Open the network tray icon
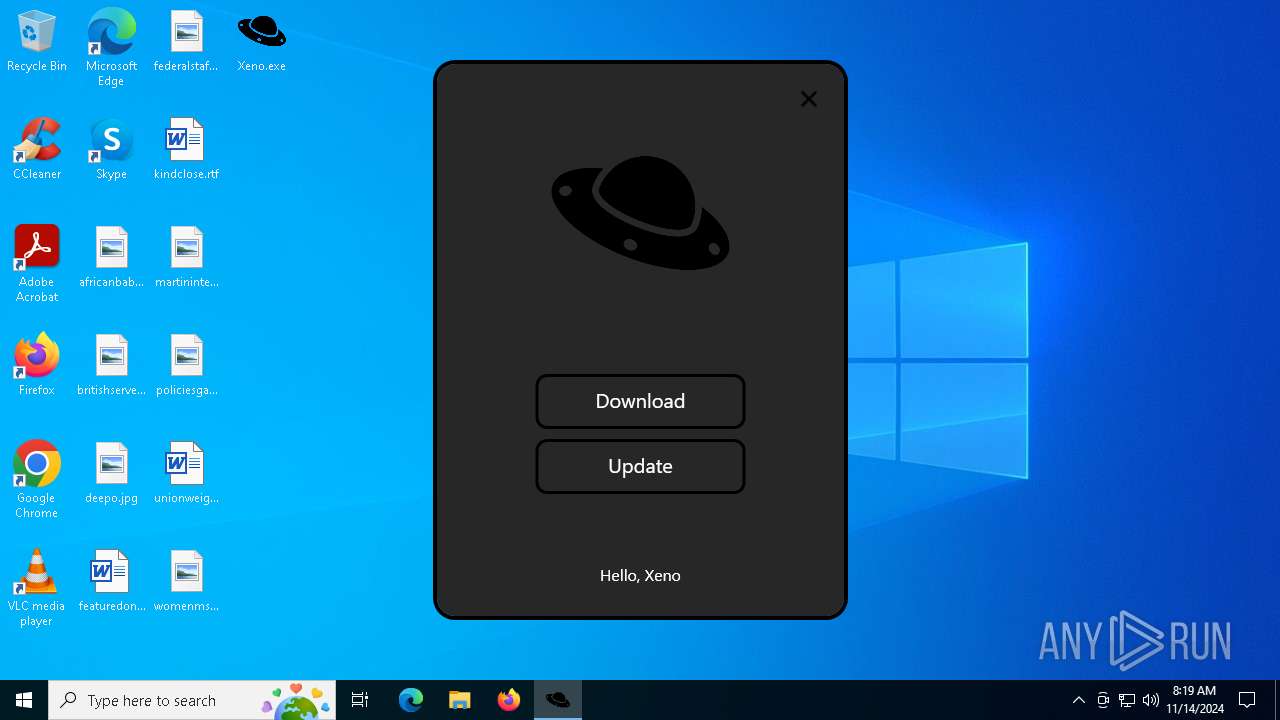 [1127, 700]
